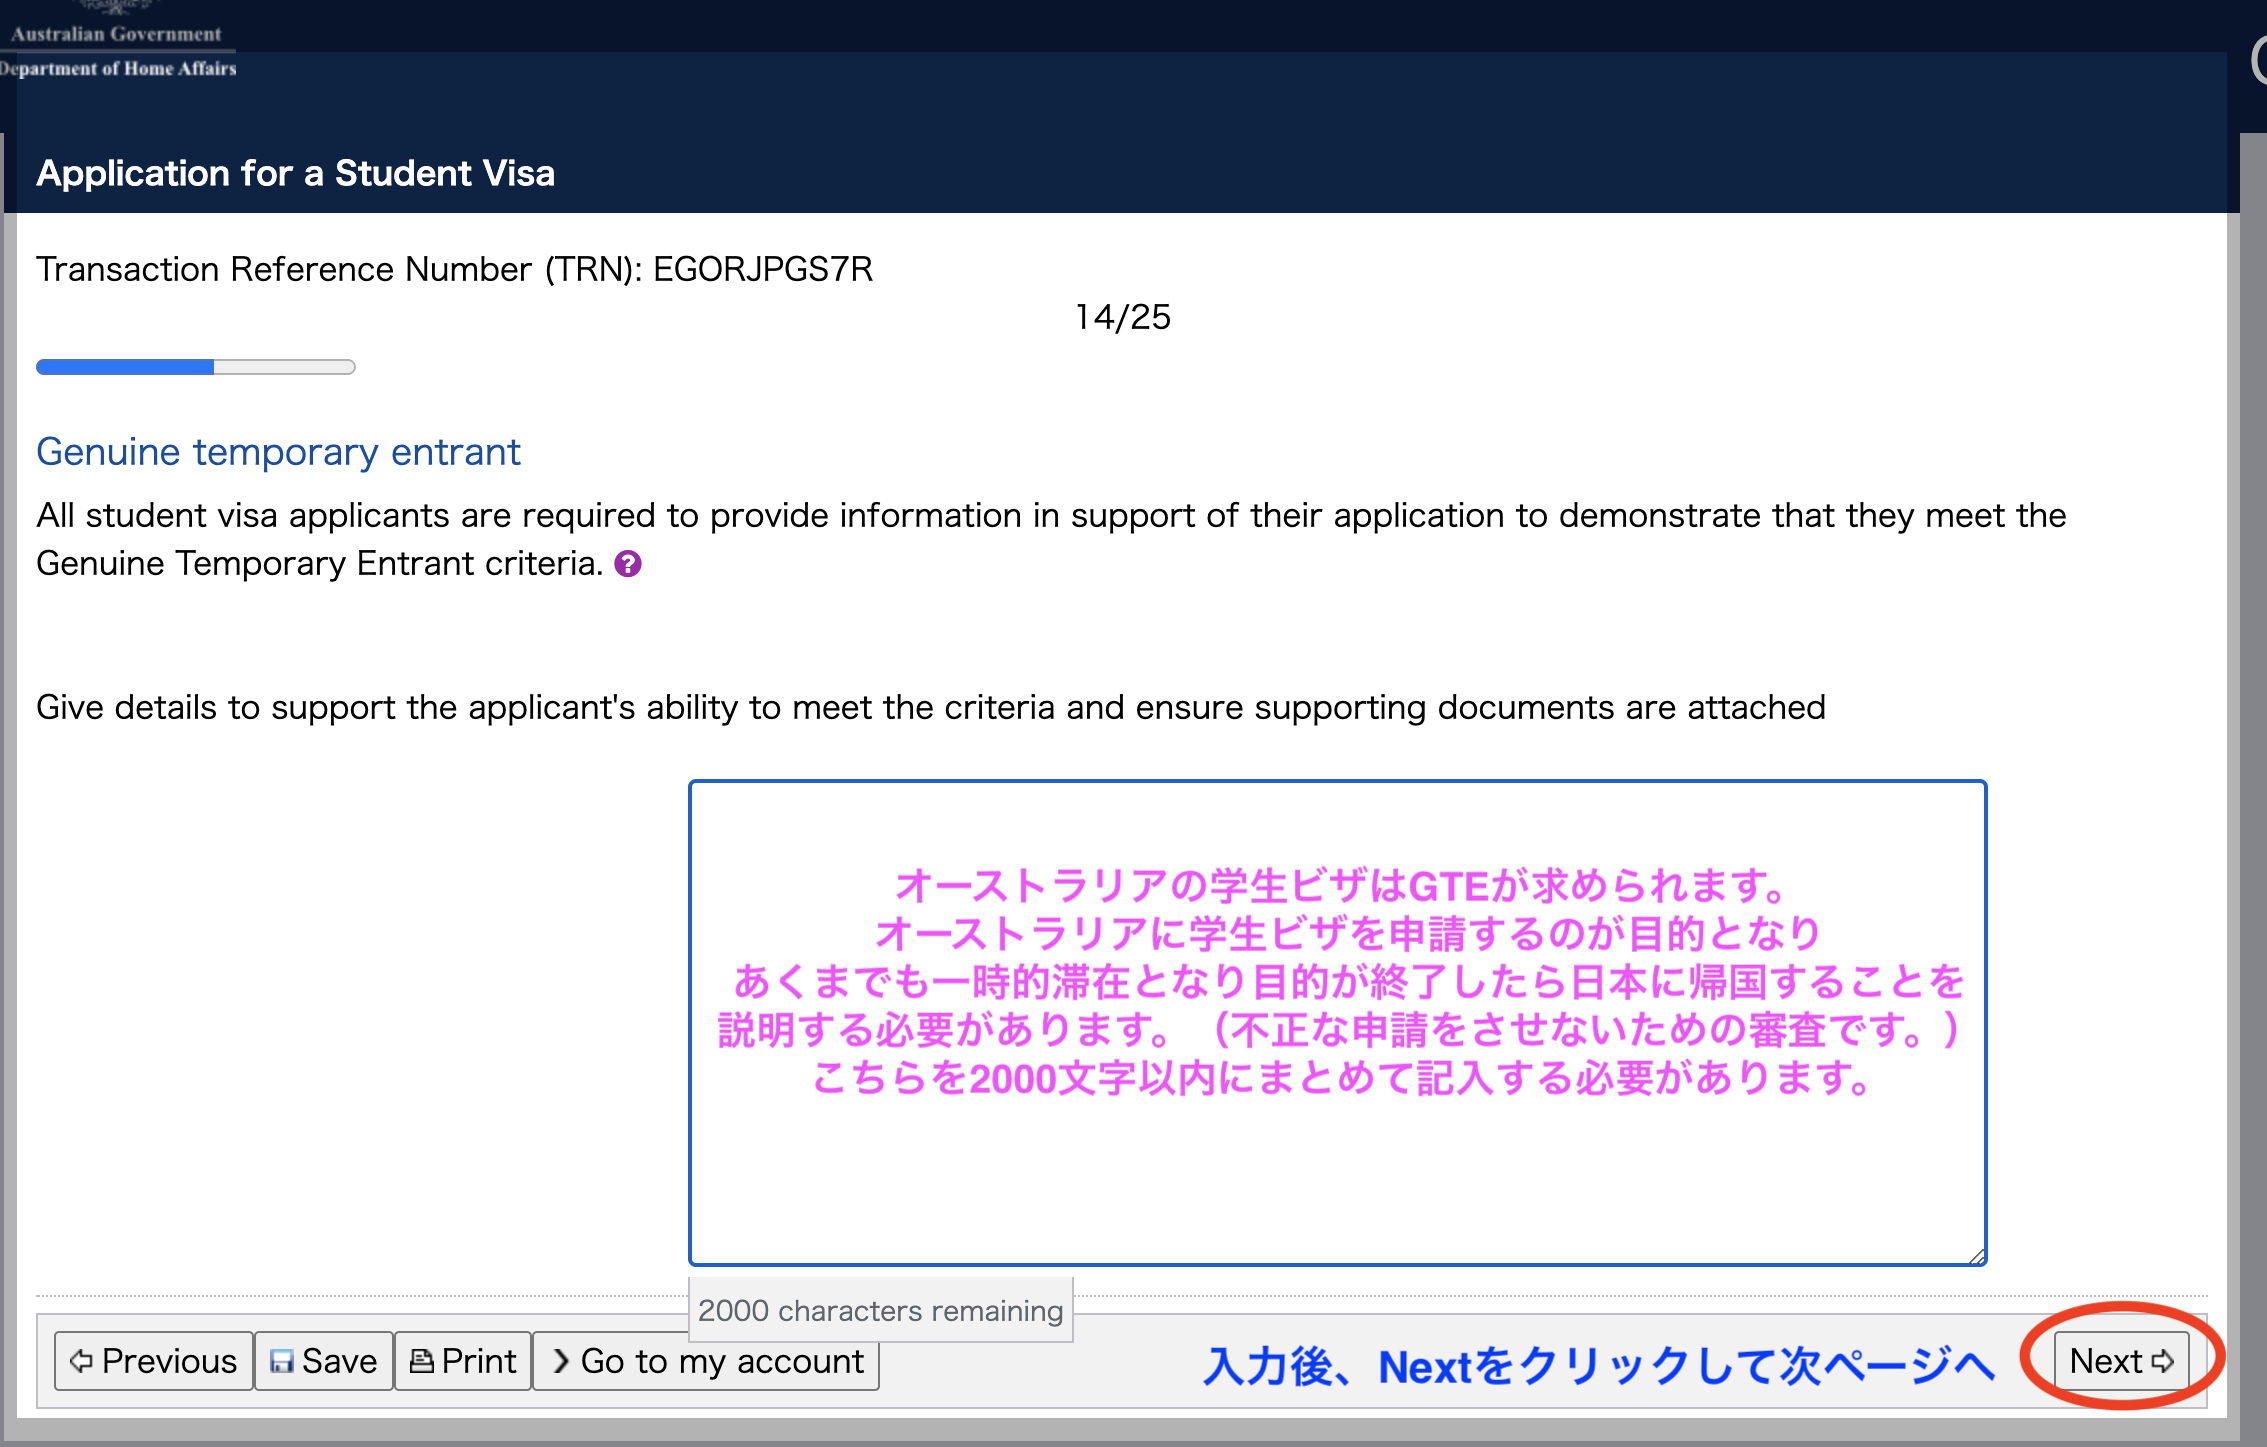Click inside the Genuine temporary entrant text area
Viewport: 2267px width, 1447px height.
pos(1337,1023)
